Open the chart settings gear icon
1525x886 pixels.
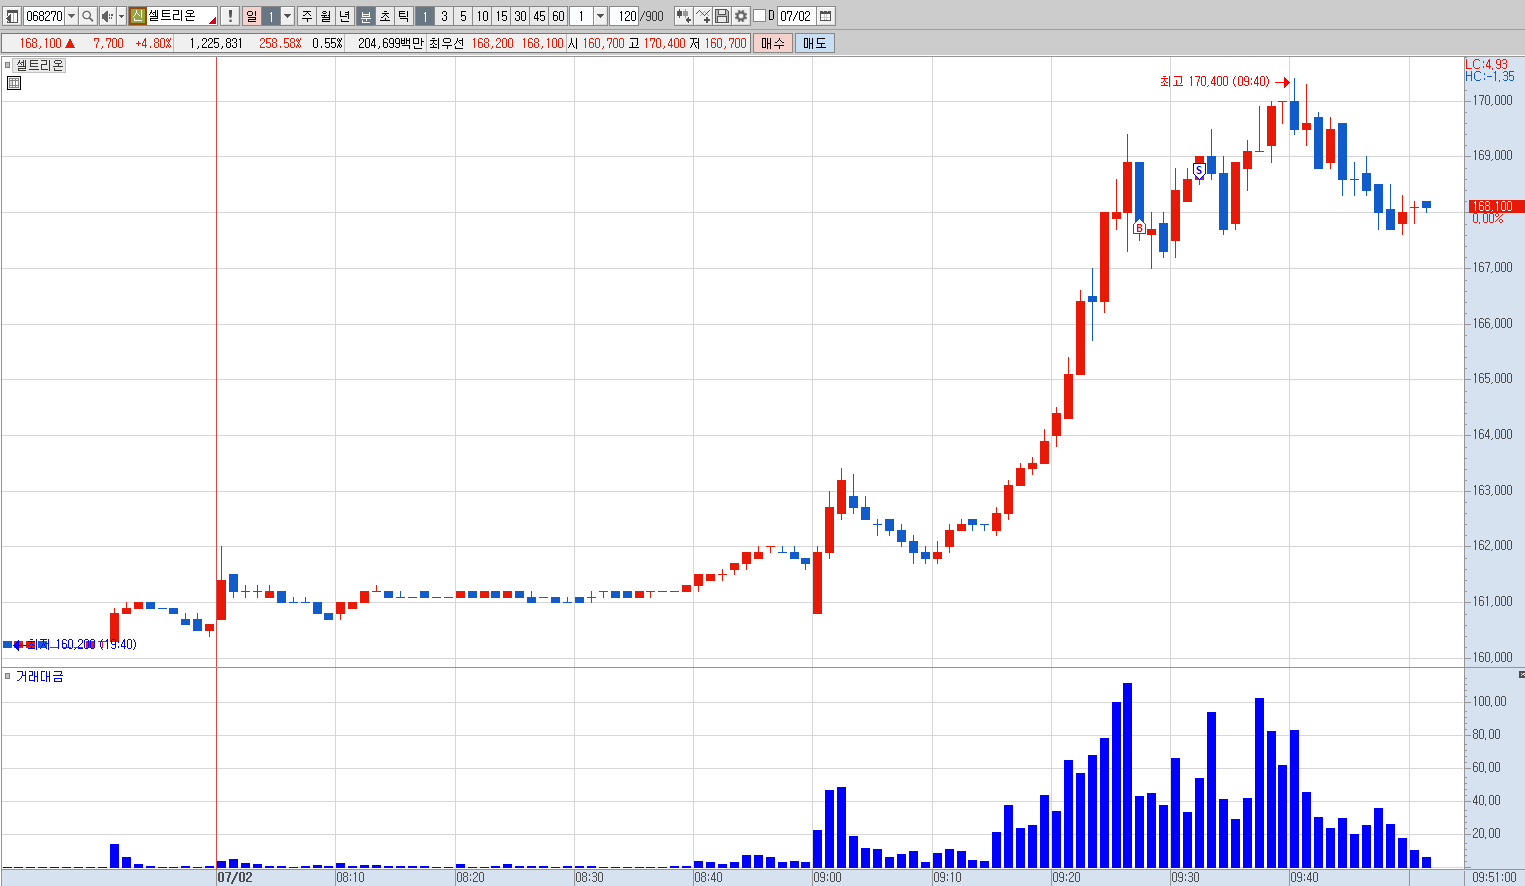[741, 16]
